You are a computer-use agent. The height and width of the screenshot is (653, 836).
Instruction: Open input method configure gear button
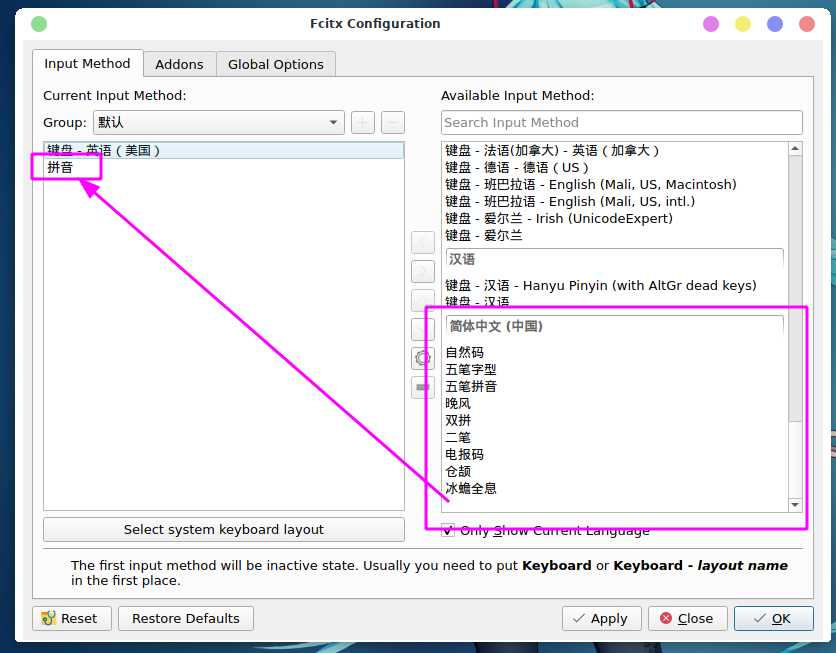(423, 358)
